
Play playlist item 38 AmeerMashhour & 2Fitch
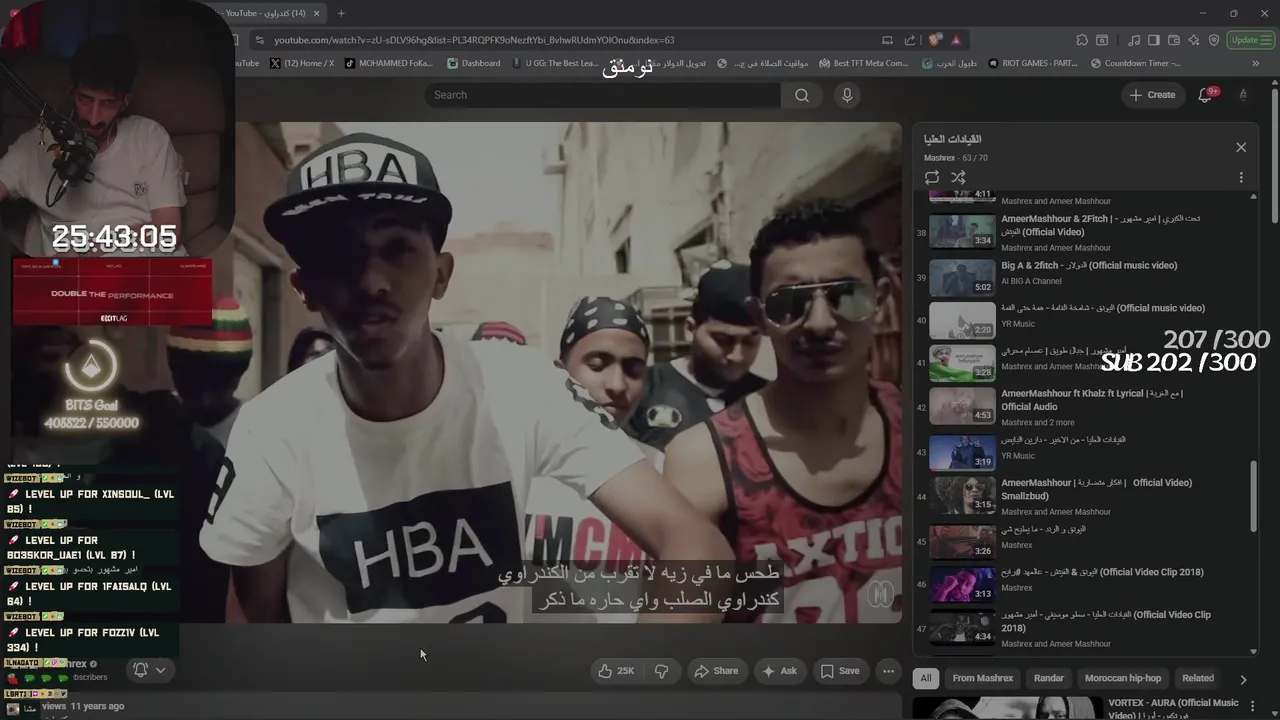click(x=1084, y=232)
